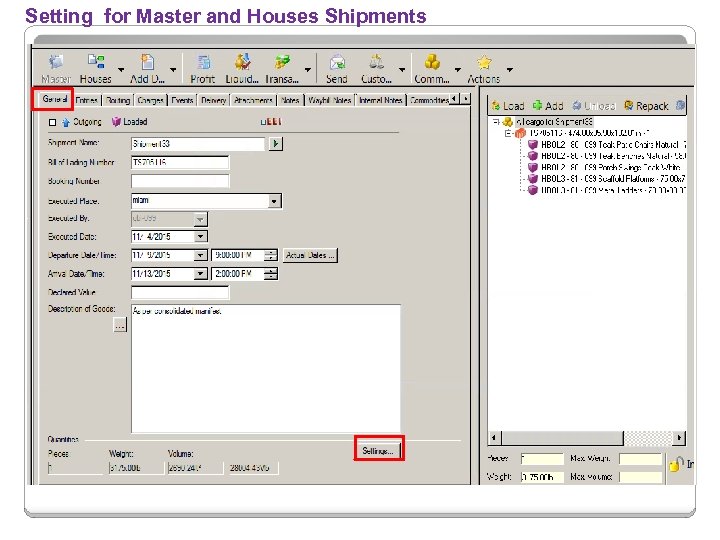Screen dimensions: 720x540
Task: Click the Description of Goods text area
Action: pos(266,368)
